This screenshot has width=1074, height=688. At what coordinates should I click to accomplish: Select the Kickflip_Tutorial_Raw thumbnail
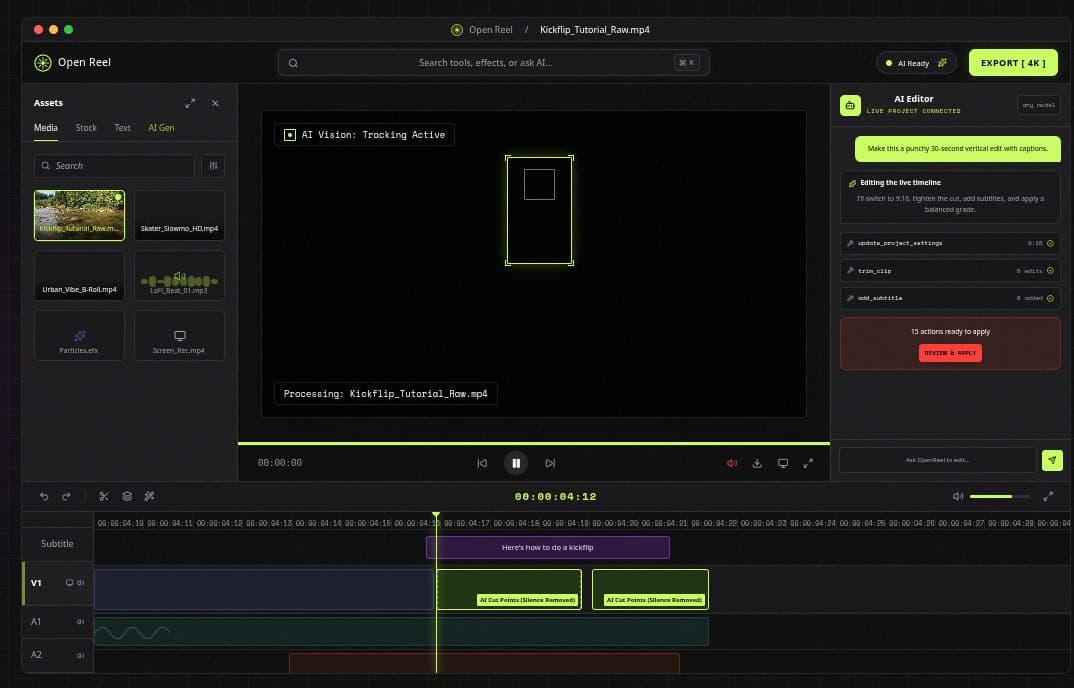click(79, 215)
